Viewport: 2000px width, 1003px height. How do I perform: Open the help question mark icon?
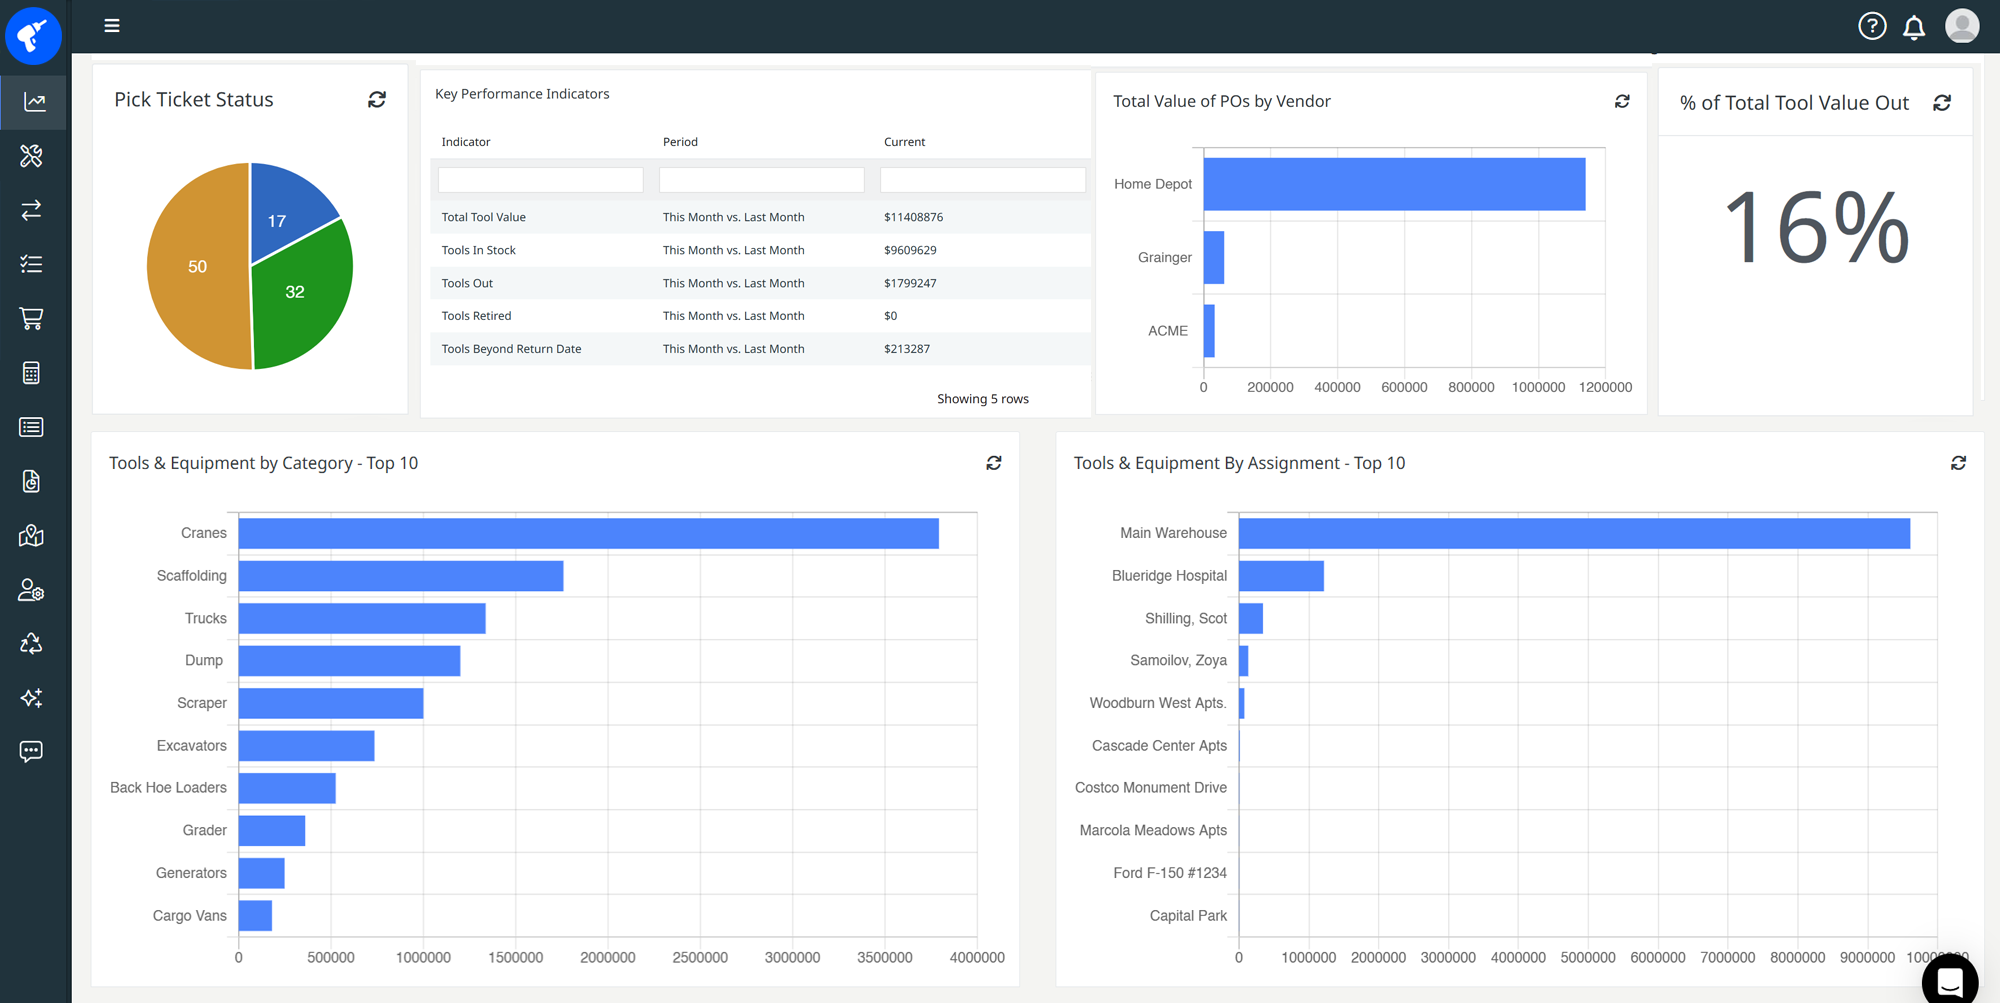coord(1872,26)
